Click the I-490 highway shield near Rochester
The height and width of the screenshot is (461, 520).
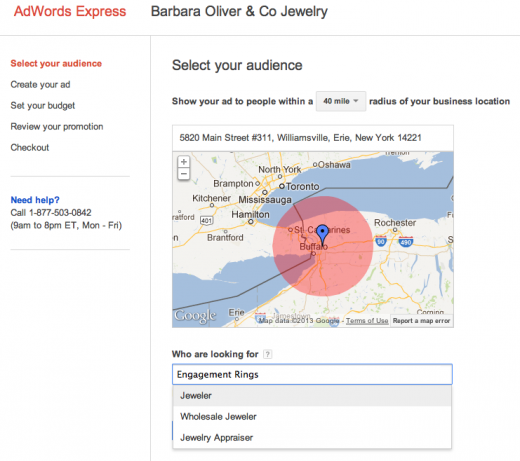pyautogui.click(x=406, y=241)
